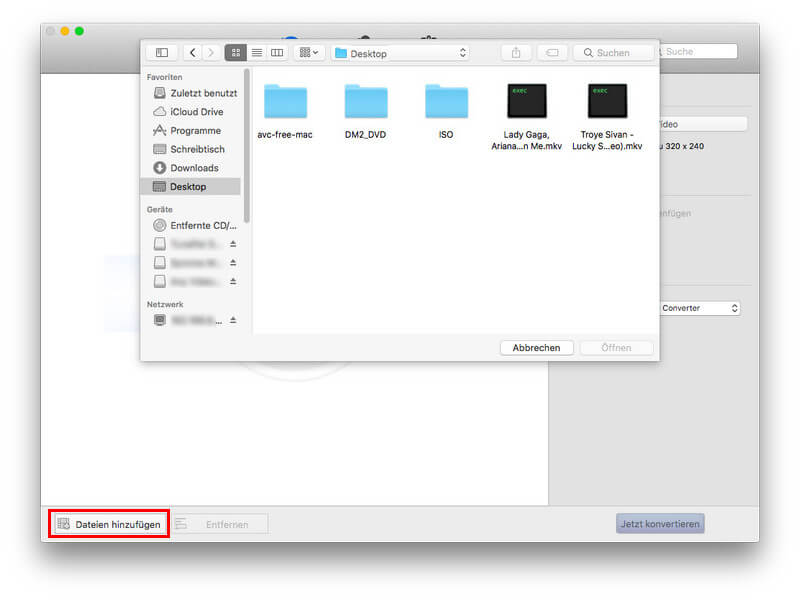Select the avc-free-mac folder
This screenshot has width=800, height=600.
click(285, 112)
